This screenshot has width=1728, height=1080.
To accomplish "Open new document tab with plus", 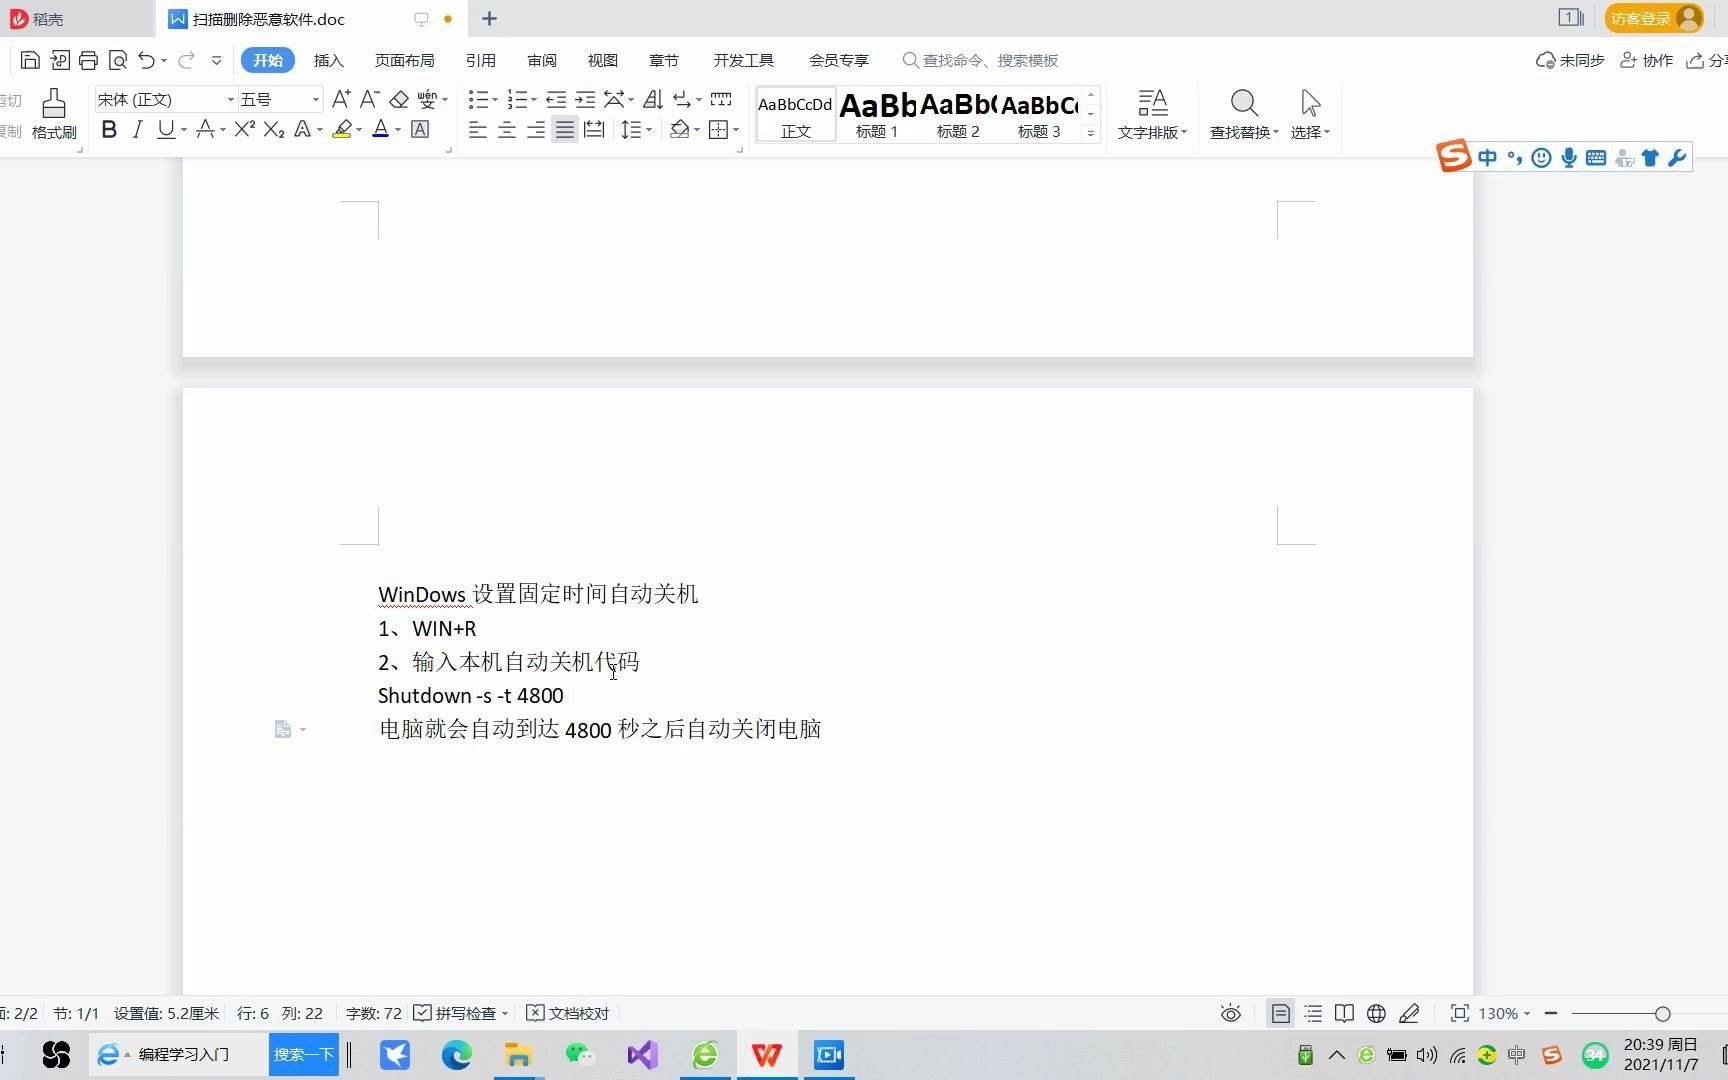I will (x=489, y=18).
